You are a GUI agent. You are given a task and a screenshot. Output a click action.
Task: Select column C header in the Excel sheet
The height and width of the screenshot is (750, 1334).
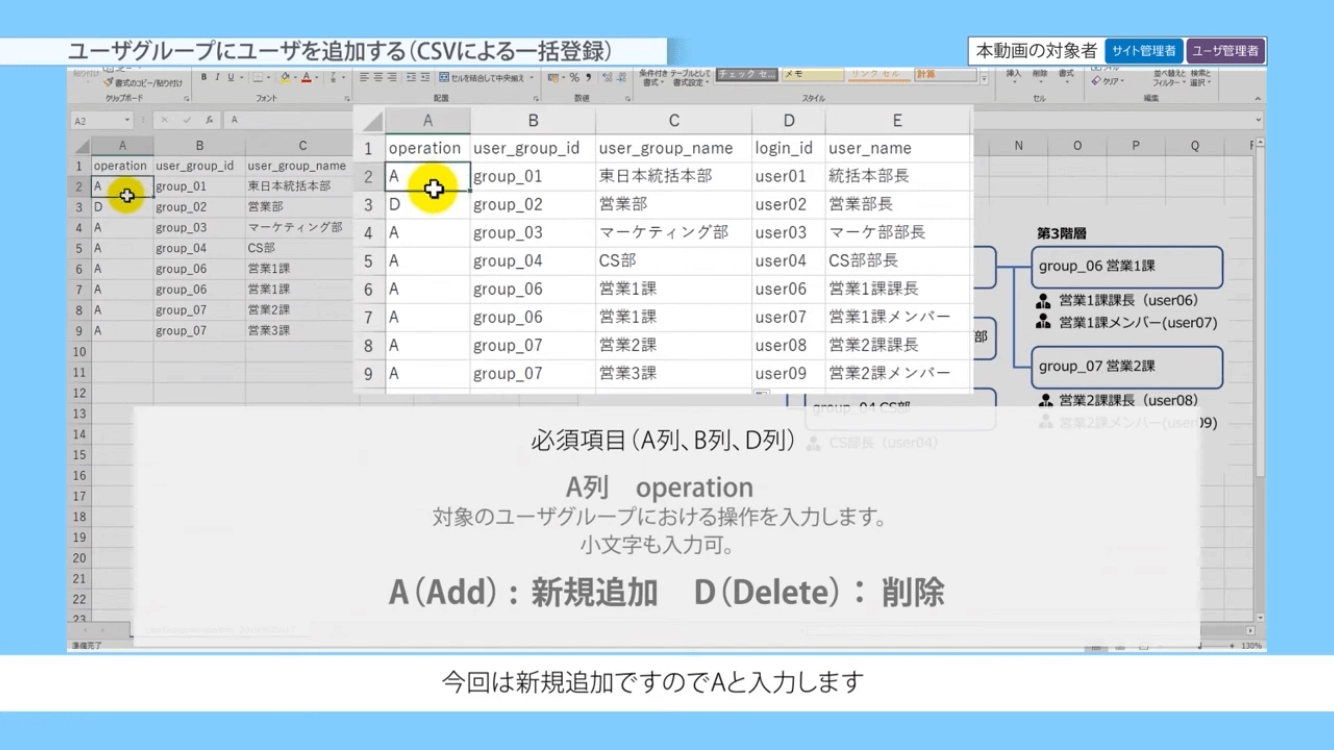tap(300, 145)
